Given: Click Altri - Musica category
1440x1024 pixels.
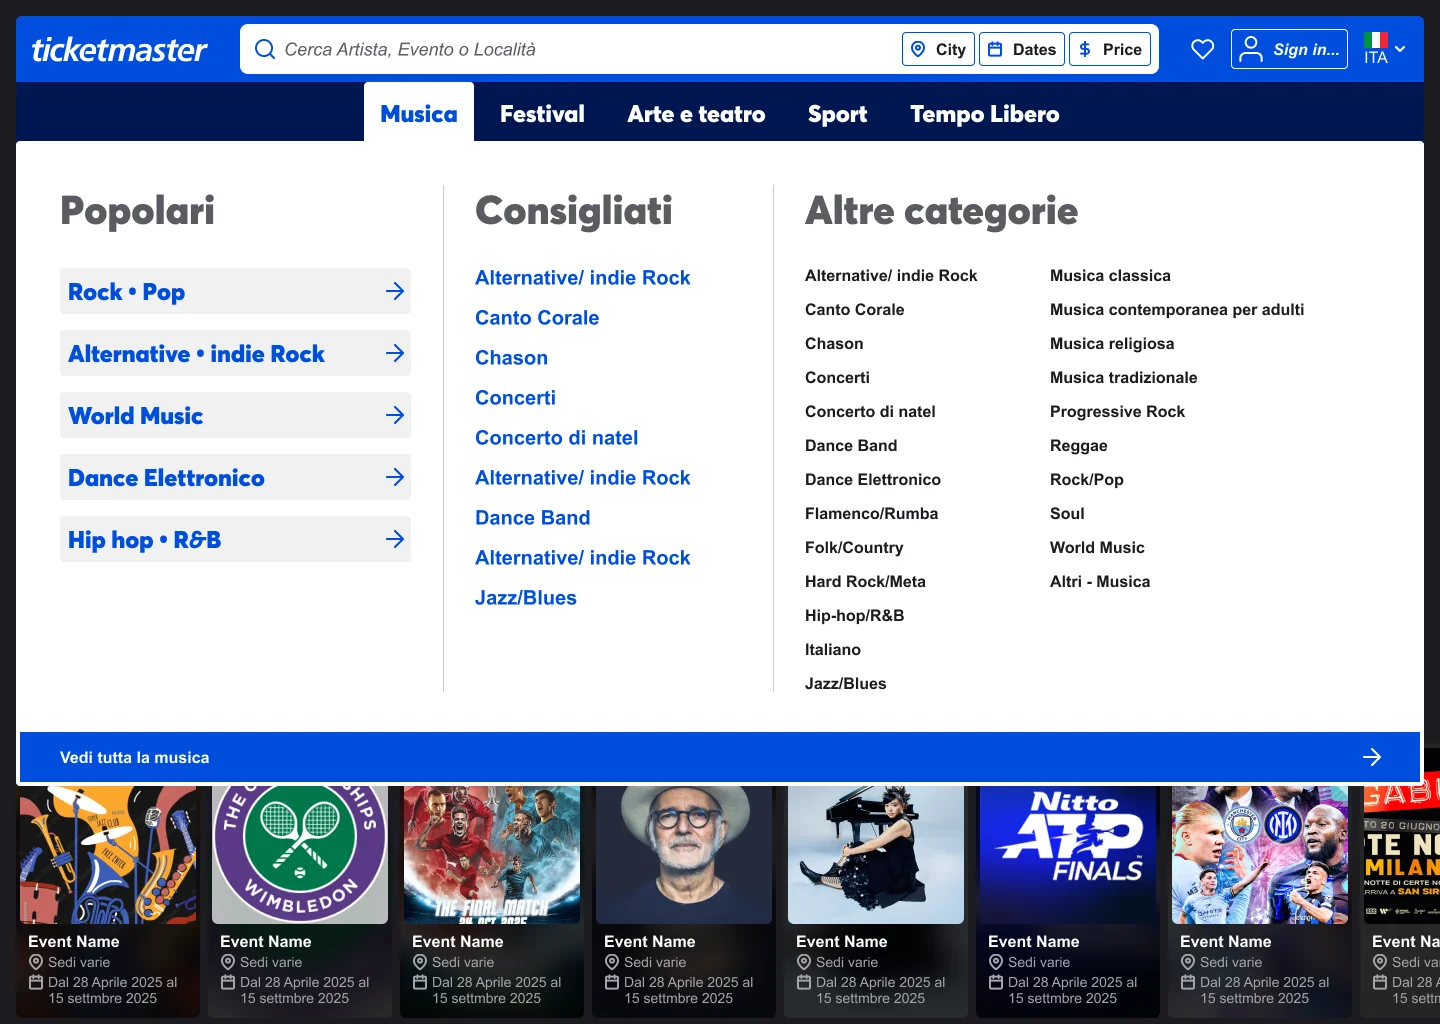Looking at the screenshot, I should 1099,581.
